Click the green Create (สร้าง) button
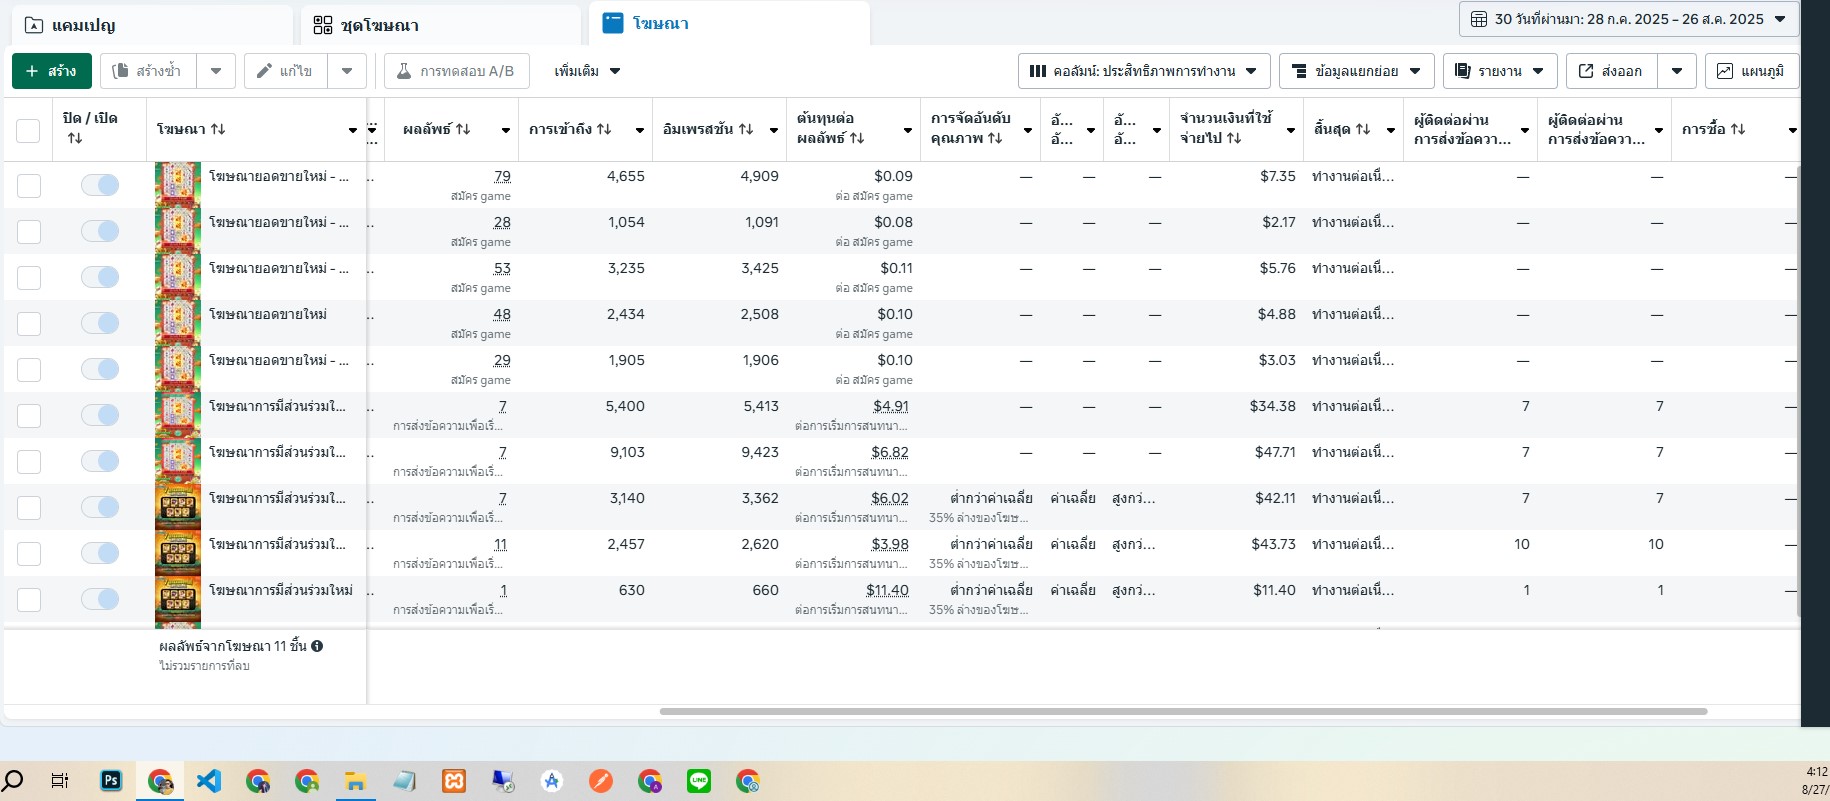1830x801 pixels. (x=51, y=71)
